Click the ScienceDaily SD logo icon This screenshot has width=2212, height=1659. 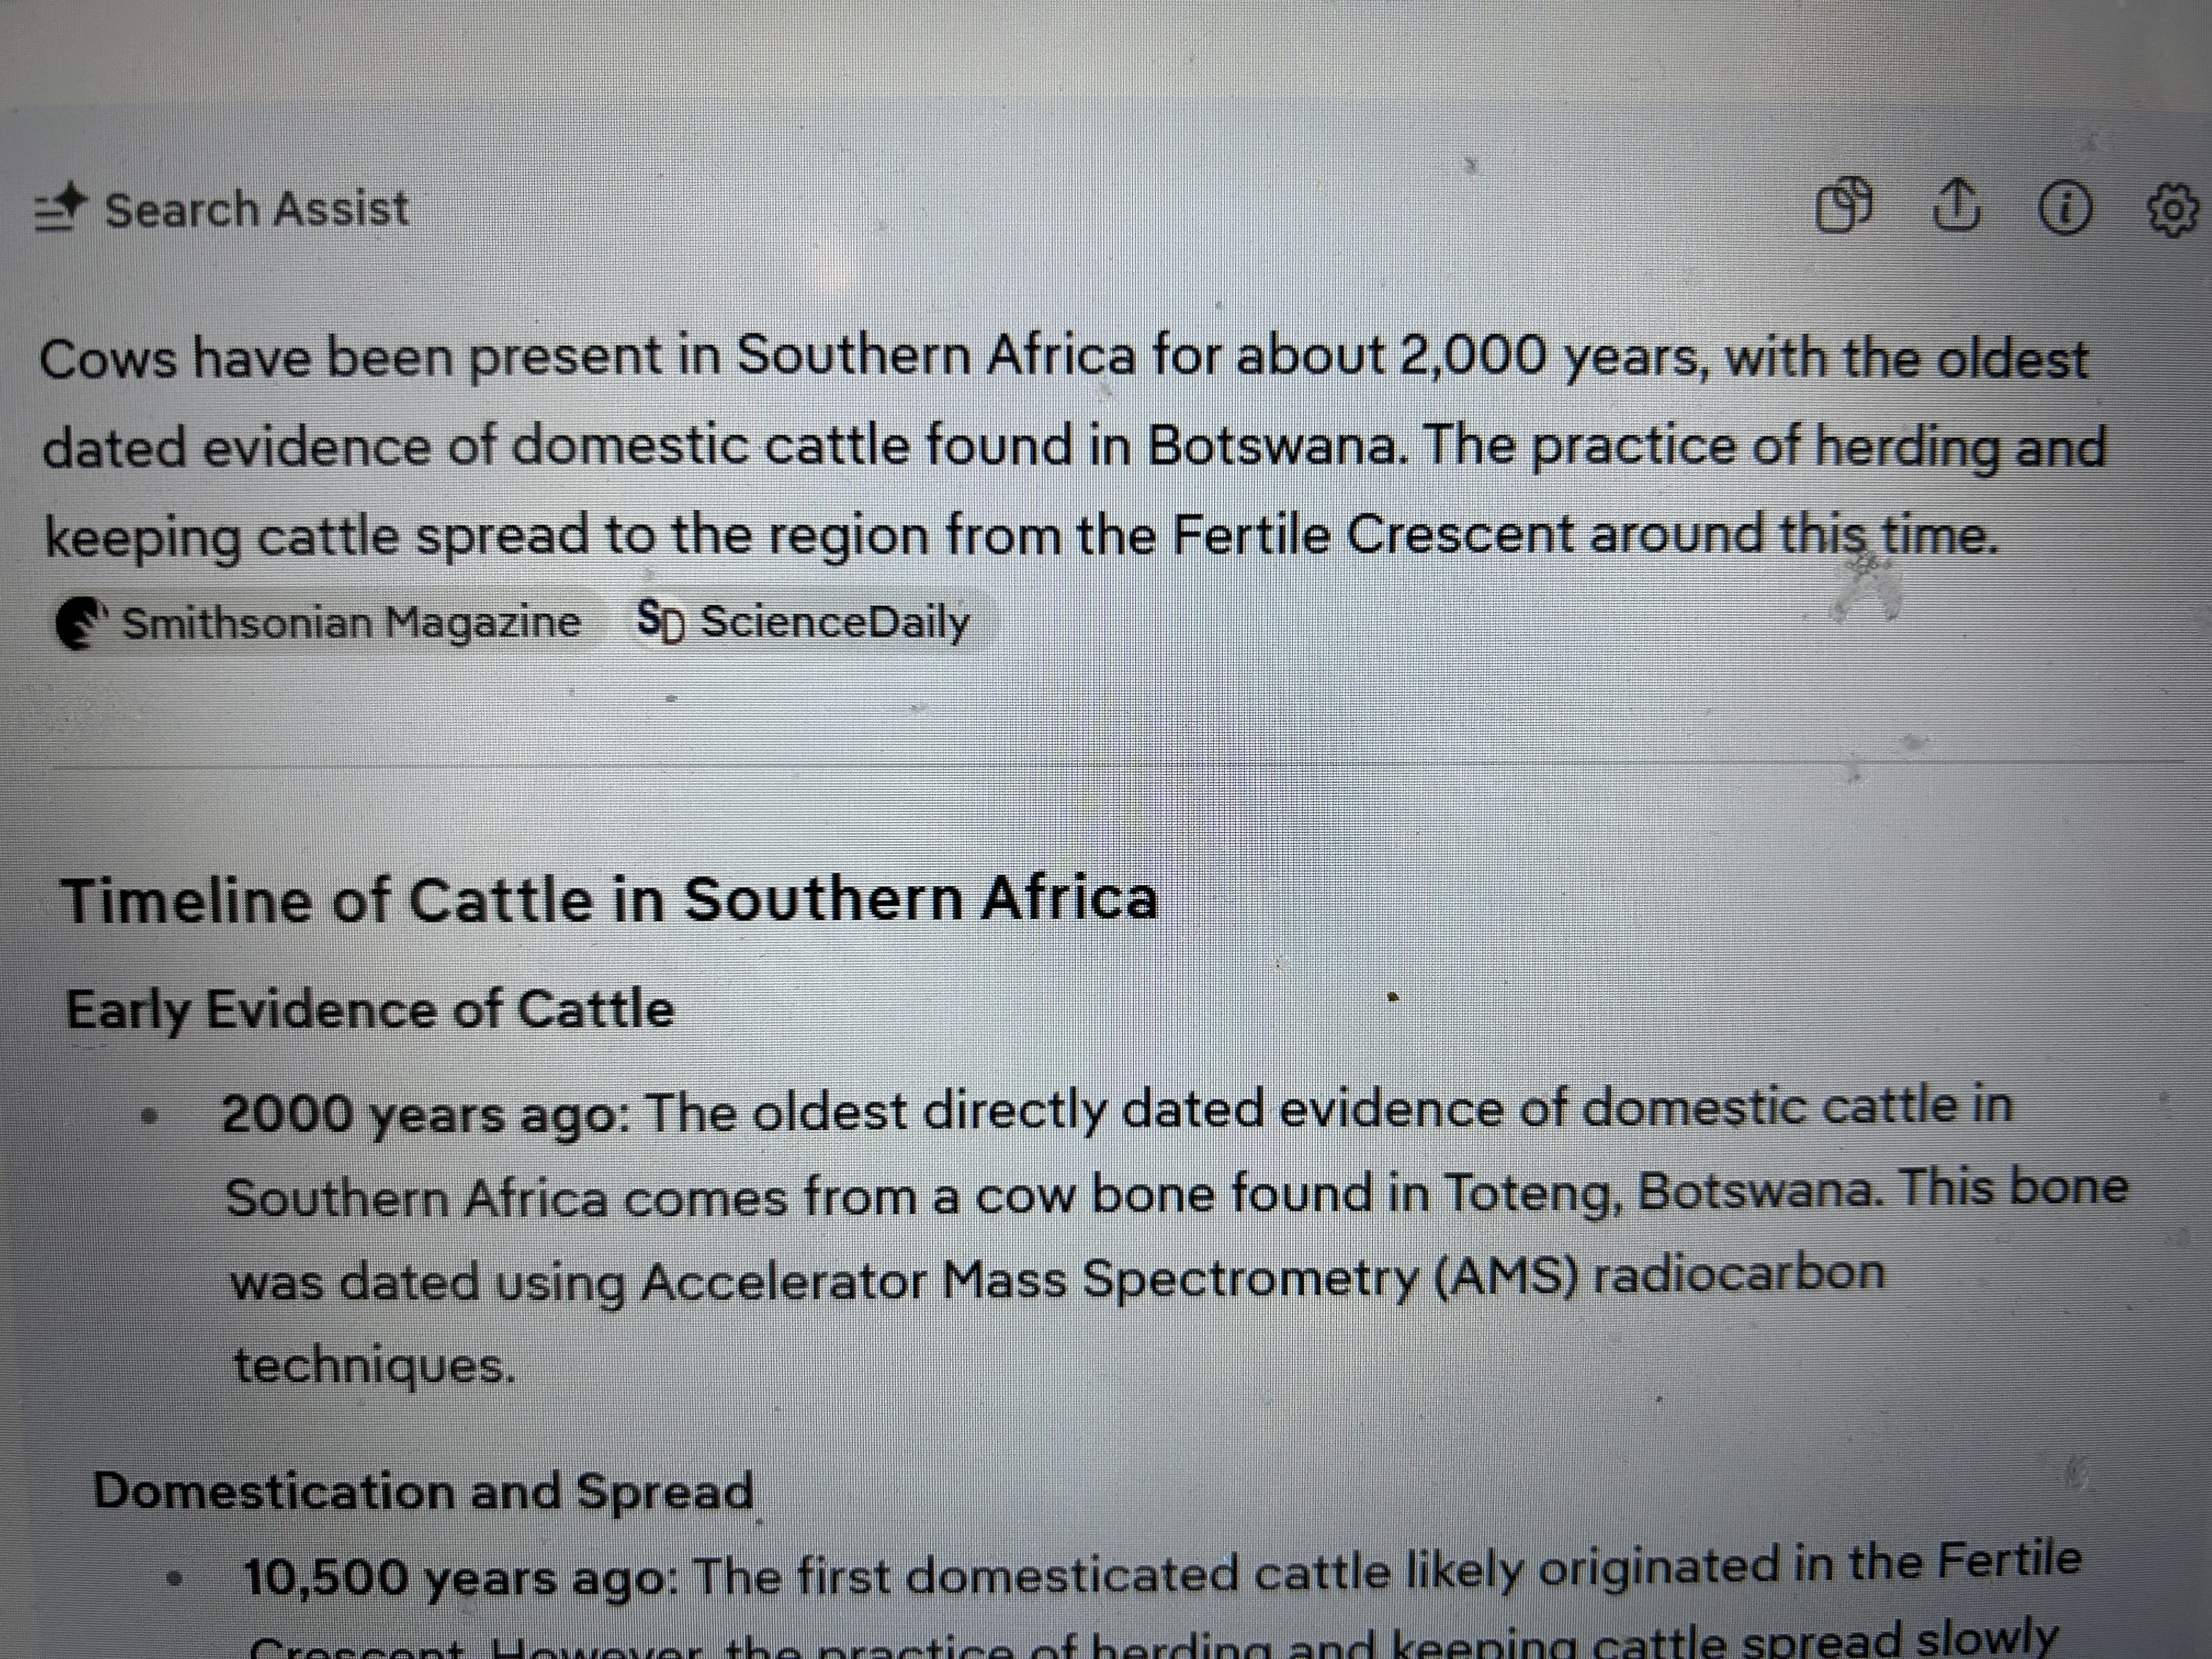661,621
